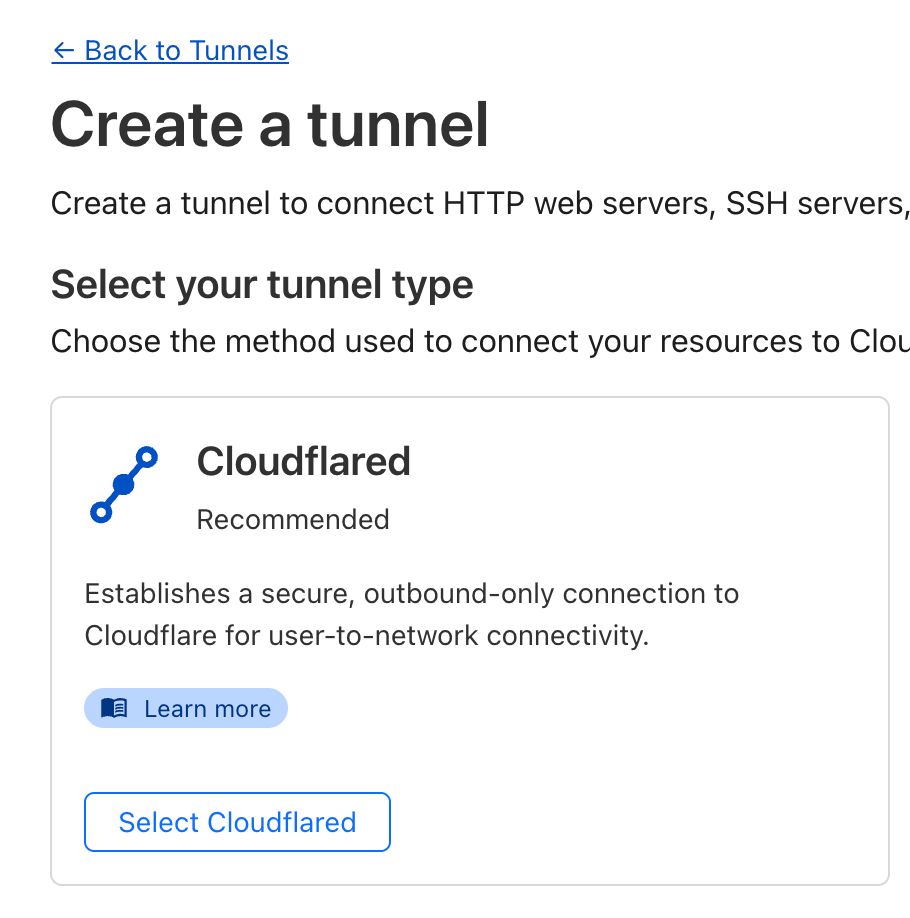The width and height of the screenshot is (910, 918).
Task: Select the Cloudflared option for tunnel creation
Action: click(x=236, y=821)
